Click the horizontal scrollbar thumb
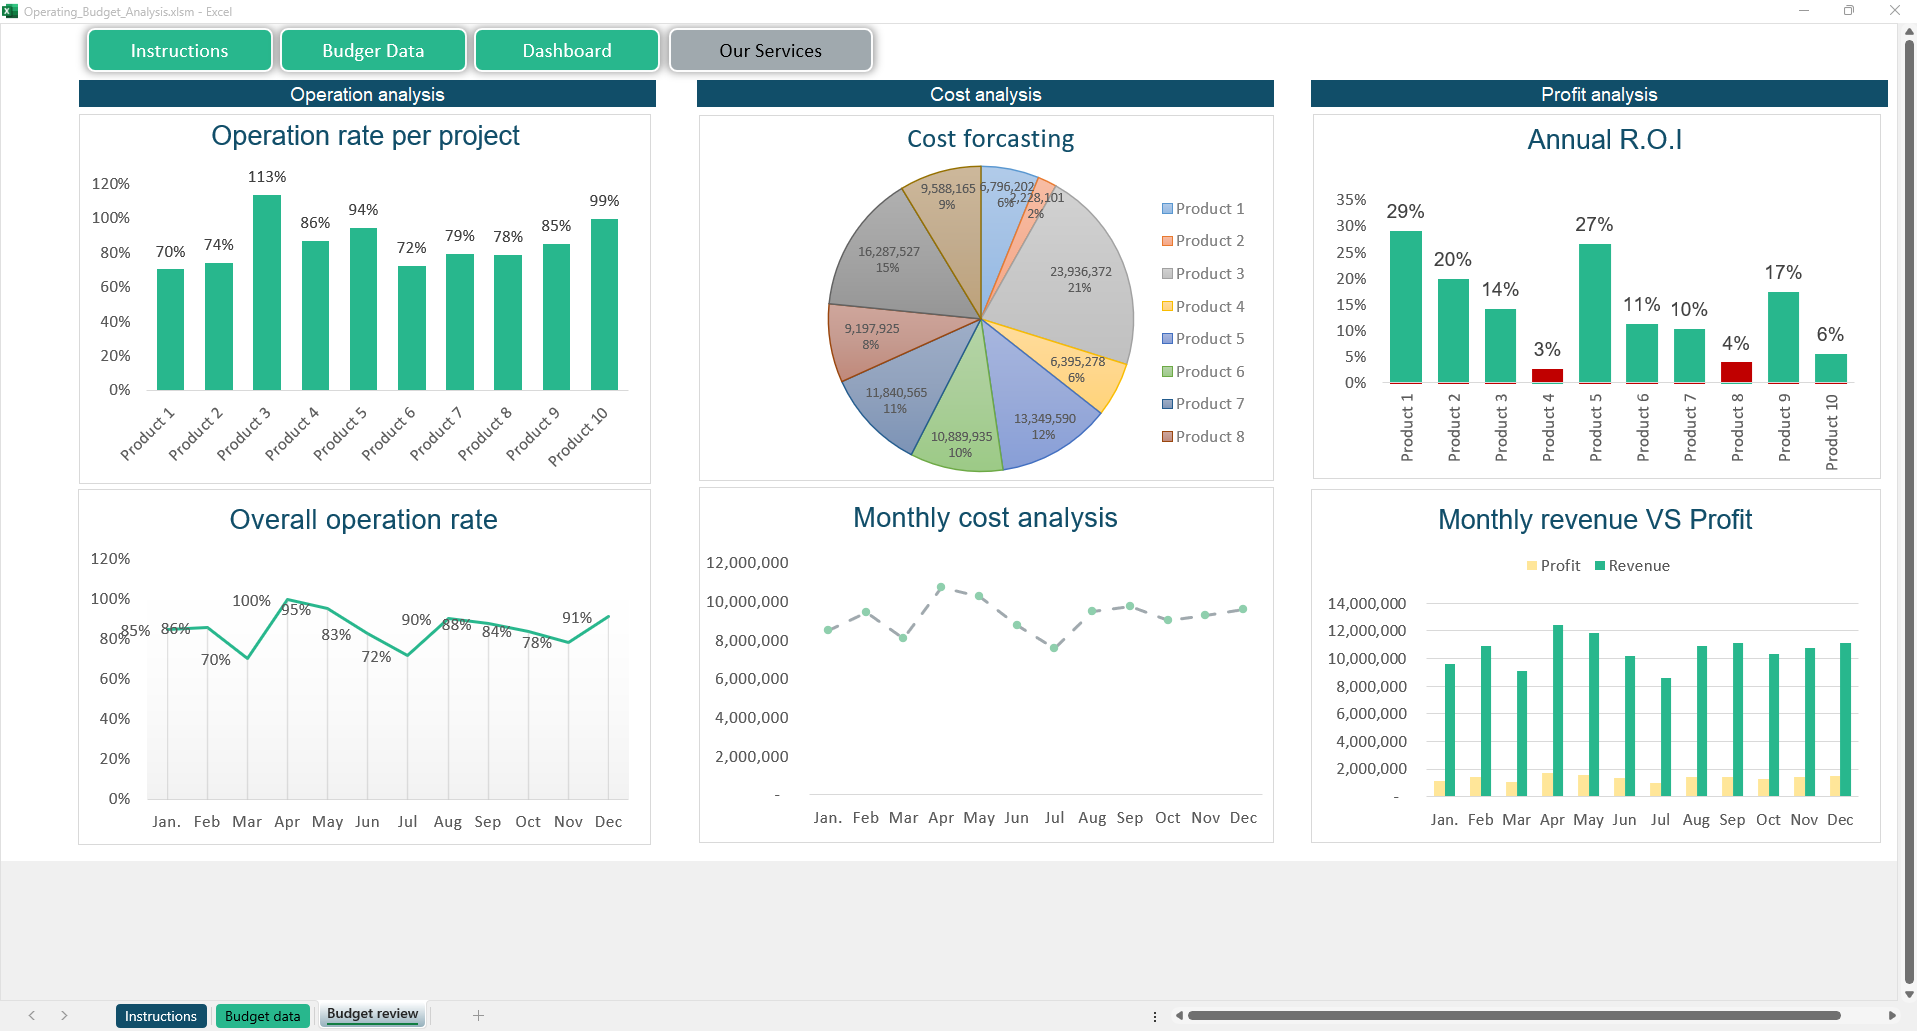Screen dimensions: 1917x1031 [1513, 1015]
